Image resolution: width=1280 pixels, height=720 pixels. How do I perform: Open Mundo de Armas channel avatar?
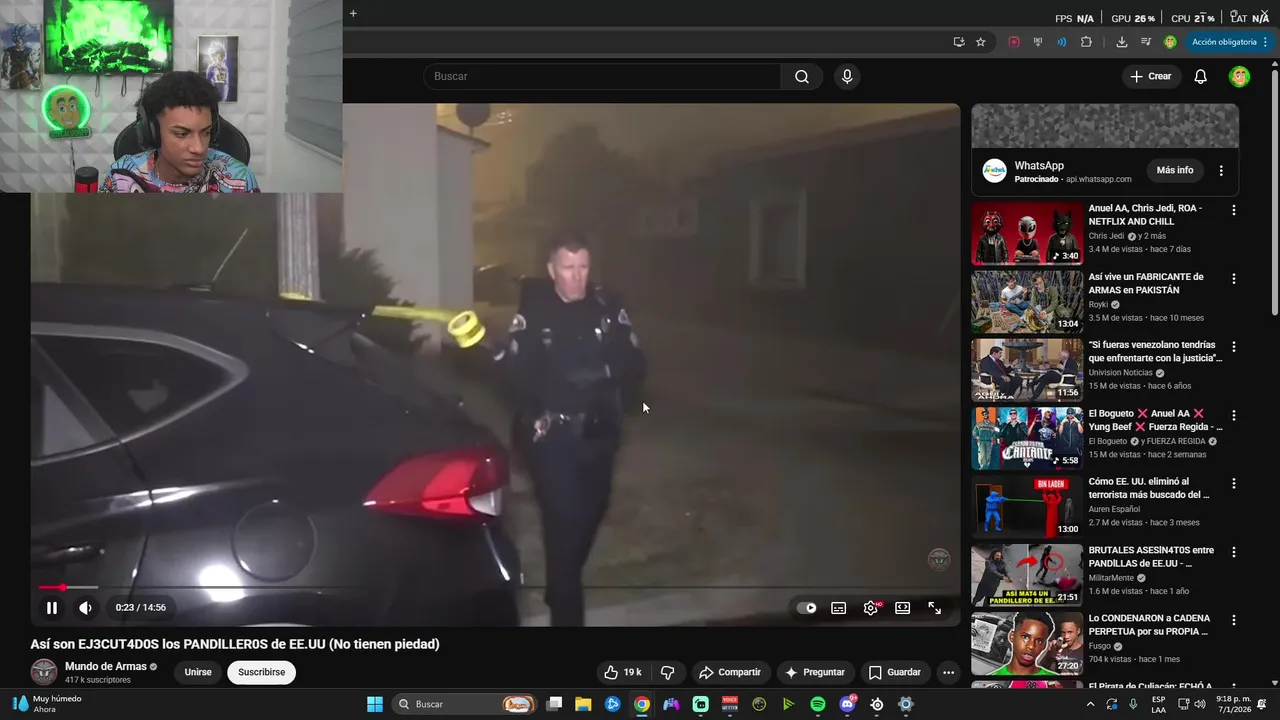[x=44, y=672]
